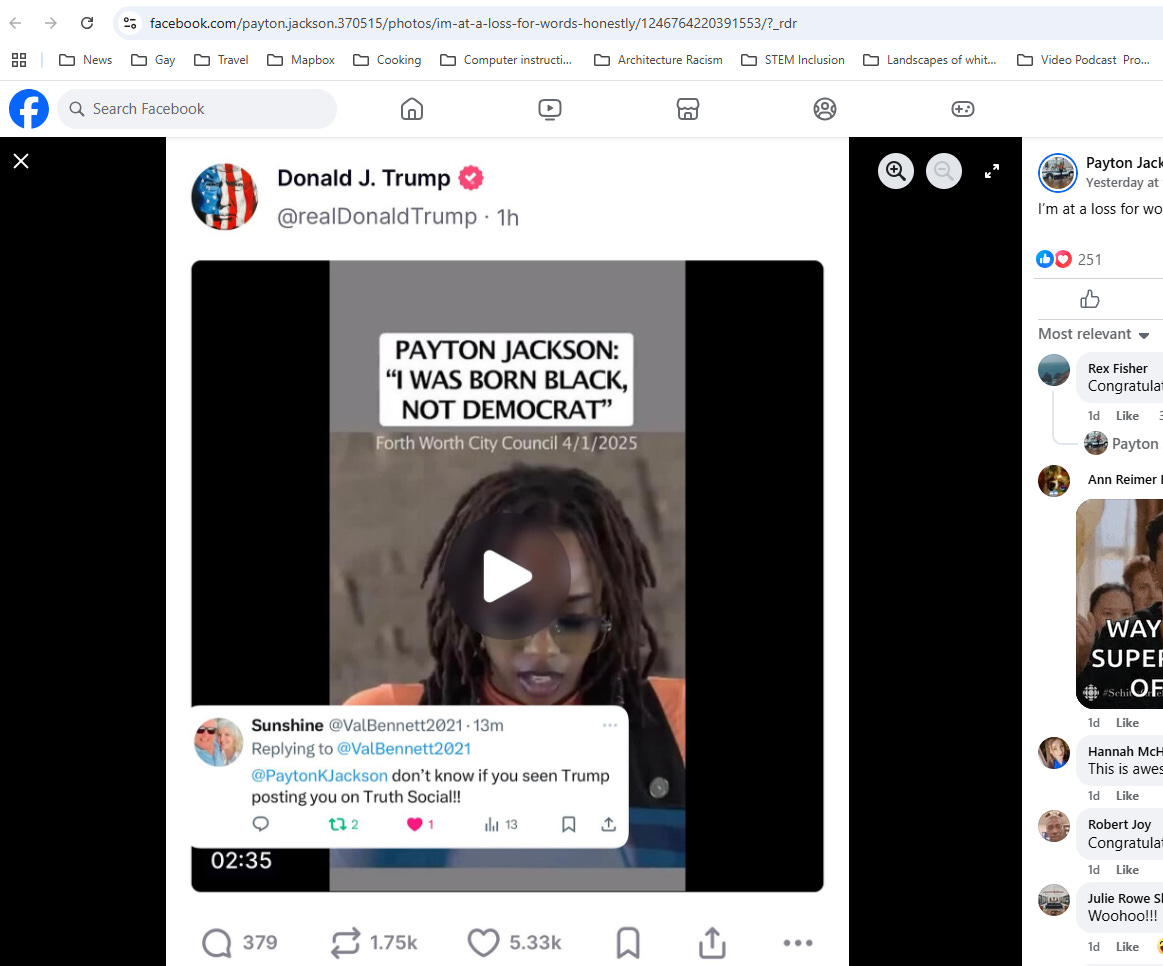Like Rex Fisher's comment

click(1127, 416)
